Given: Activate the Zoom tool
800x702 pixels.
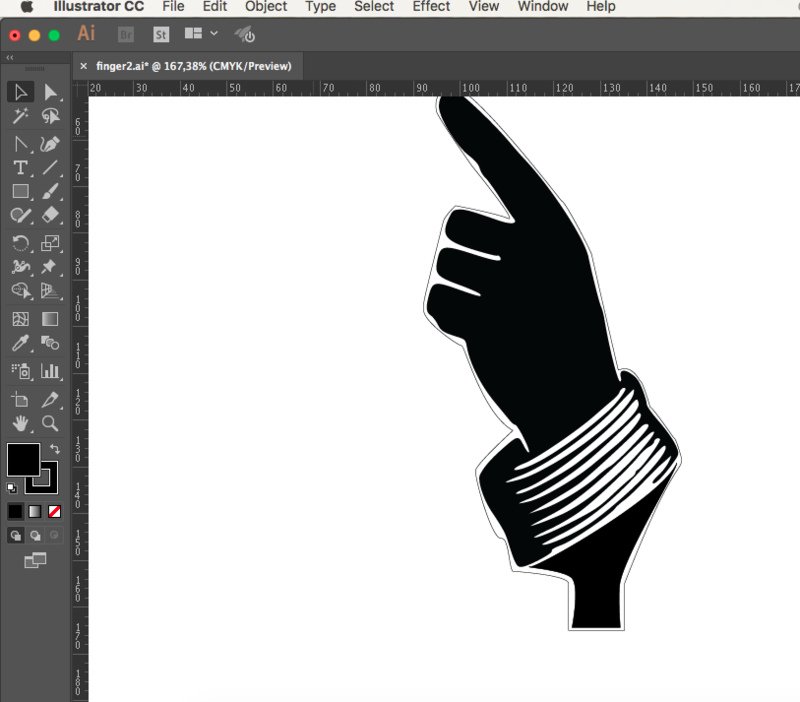Looking at the screenshot, I should point(50,423).
